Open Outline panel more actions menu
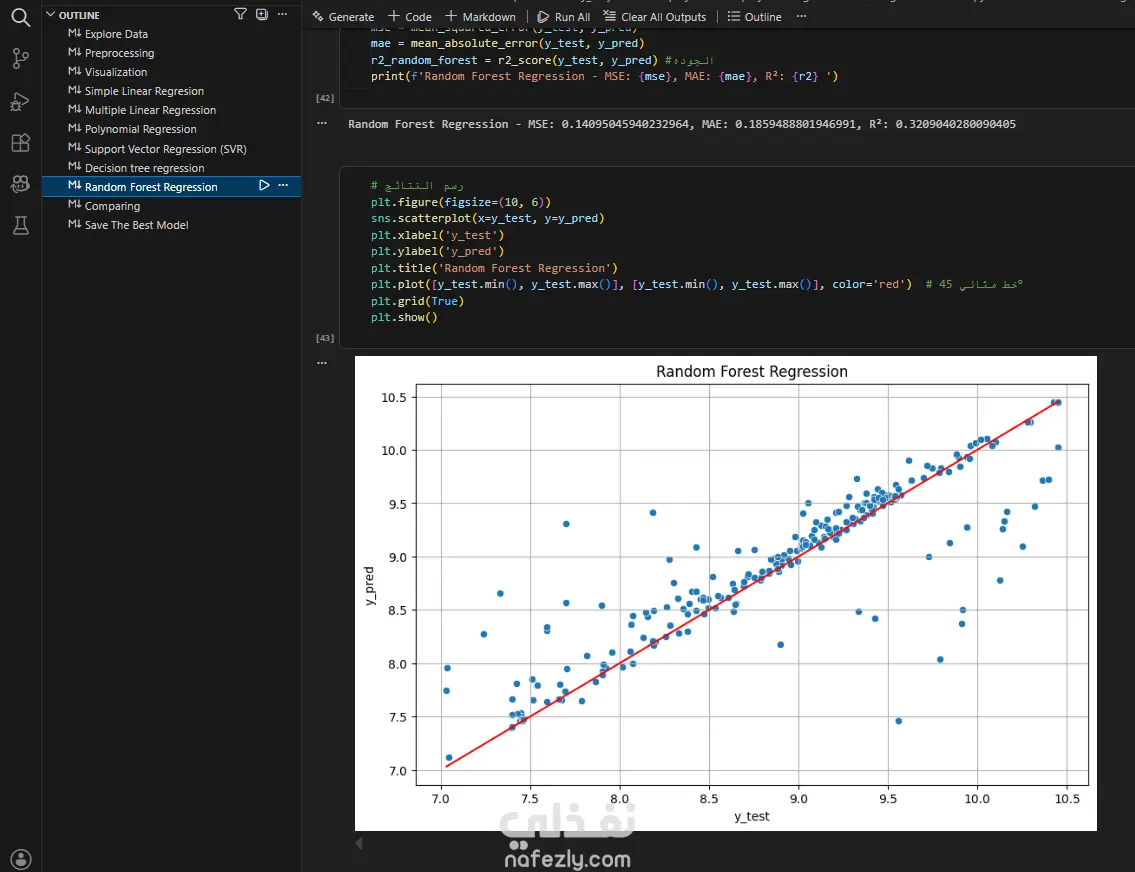Image resolution: width=1135 pixels, height=872 pixels. click(282, 14)
